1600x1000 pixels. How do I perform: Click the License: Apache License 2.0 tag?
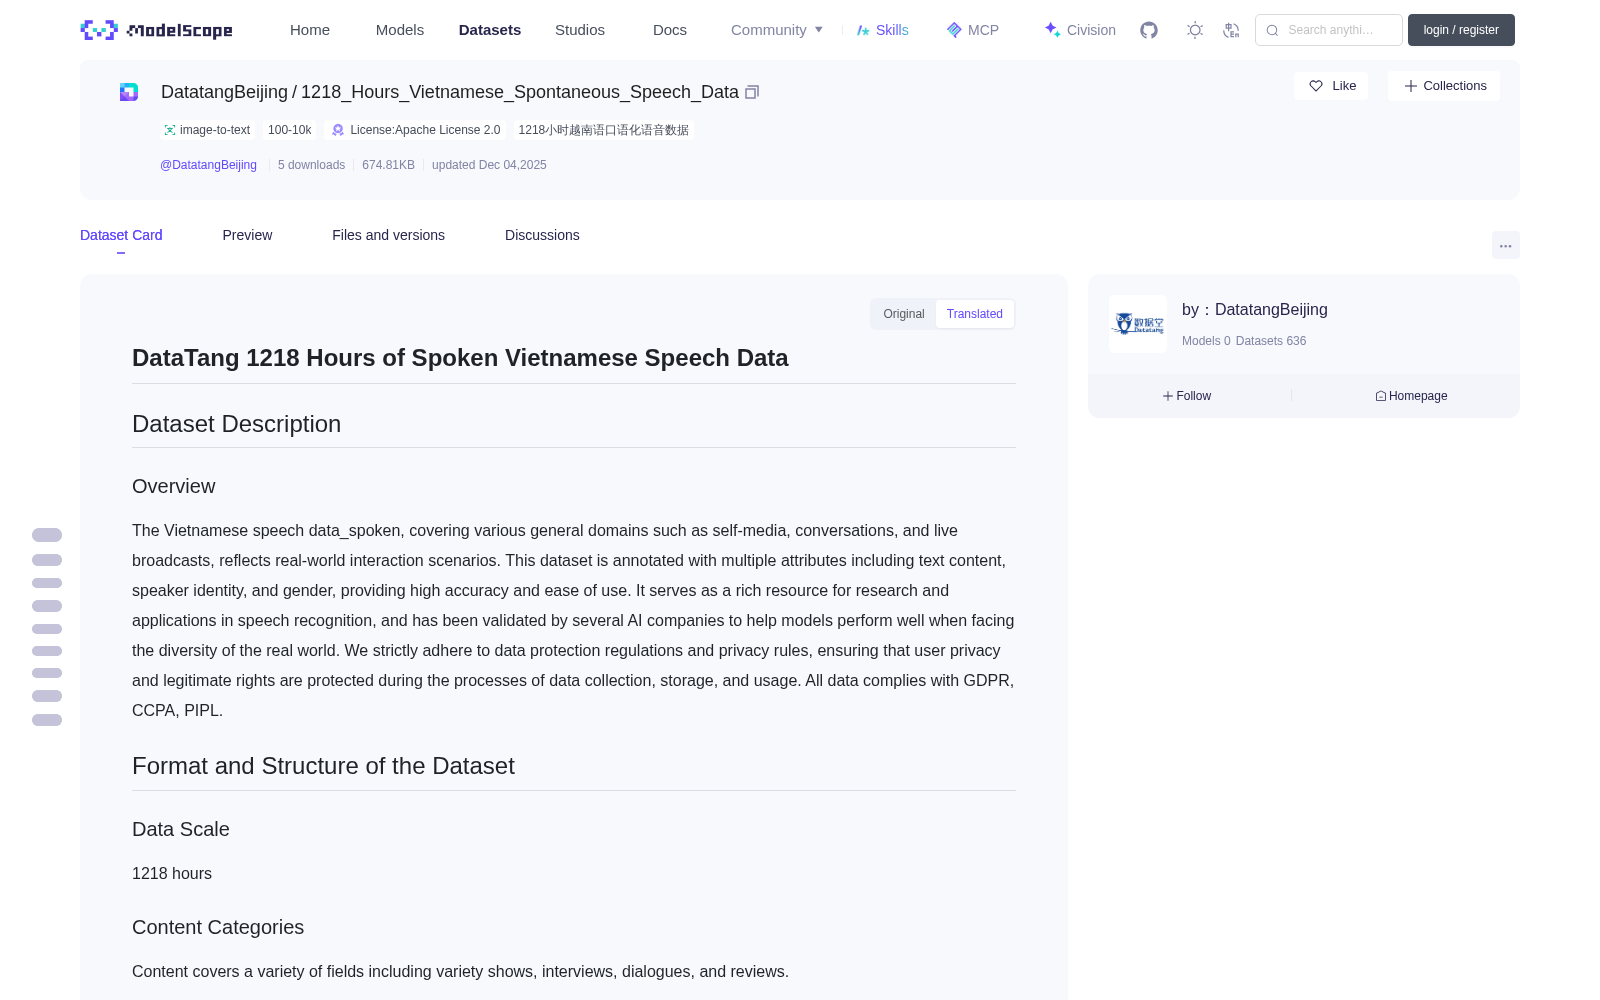click(x=416, y=130)
